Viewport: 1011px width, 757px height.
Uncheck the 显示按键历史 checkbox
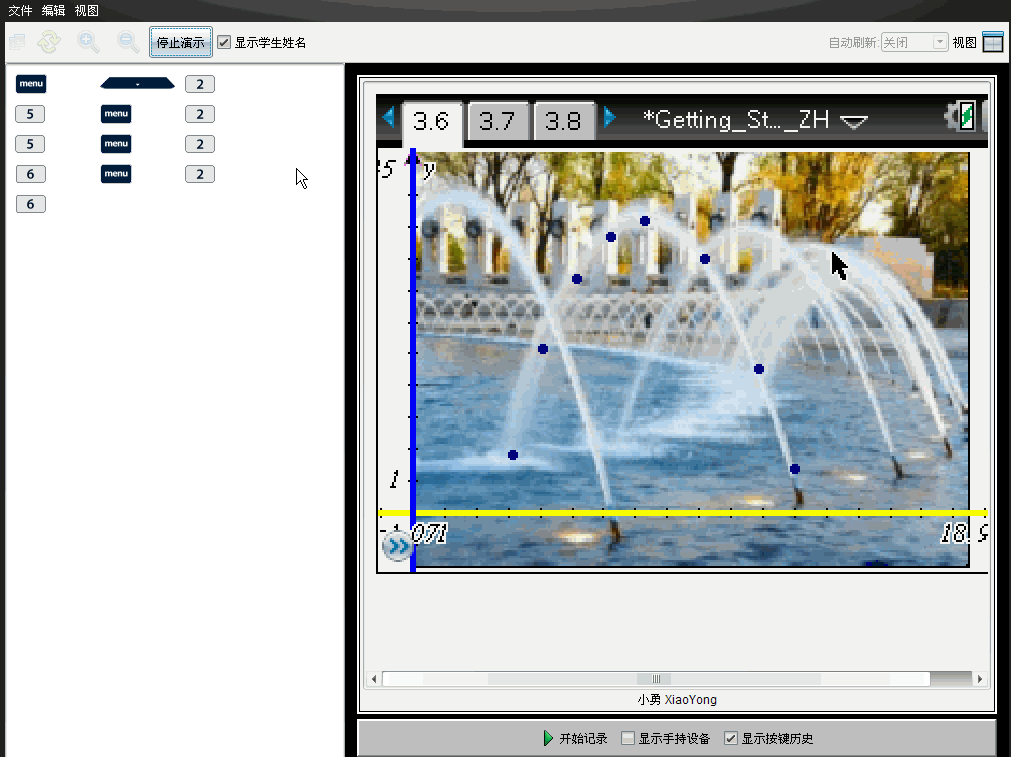pyautogui.click(x=731, y=738)
